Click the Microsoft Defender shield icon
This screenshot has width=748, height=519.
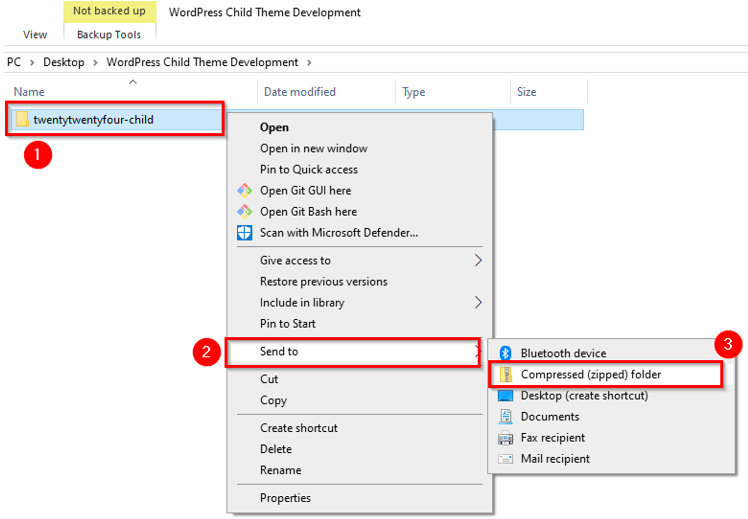244,233
